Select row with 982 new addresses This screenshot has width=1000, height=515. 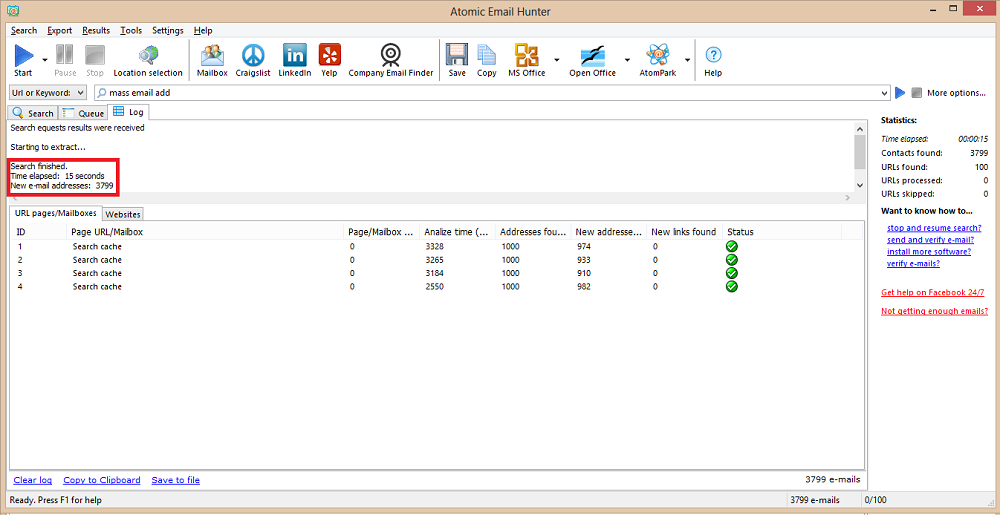coord(437,287)
